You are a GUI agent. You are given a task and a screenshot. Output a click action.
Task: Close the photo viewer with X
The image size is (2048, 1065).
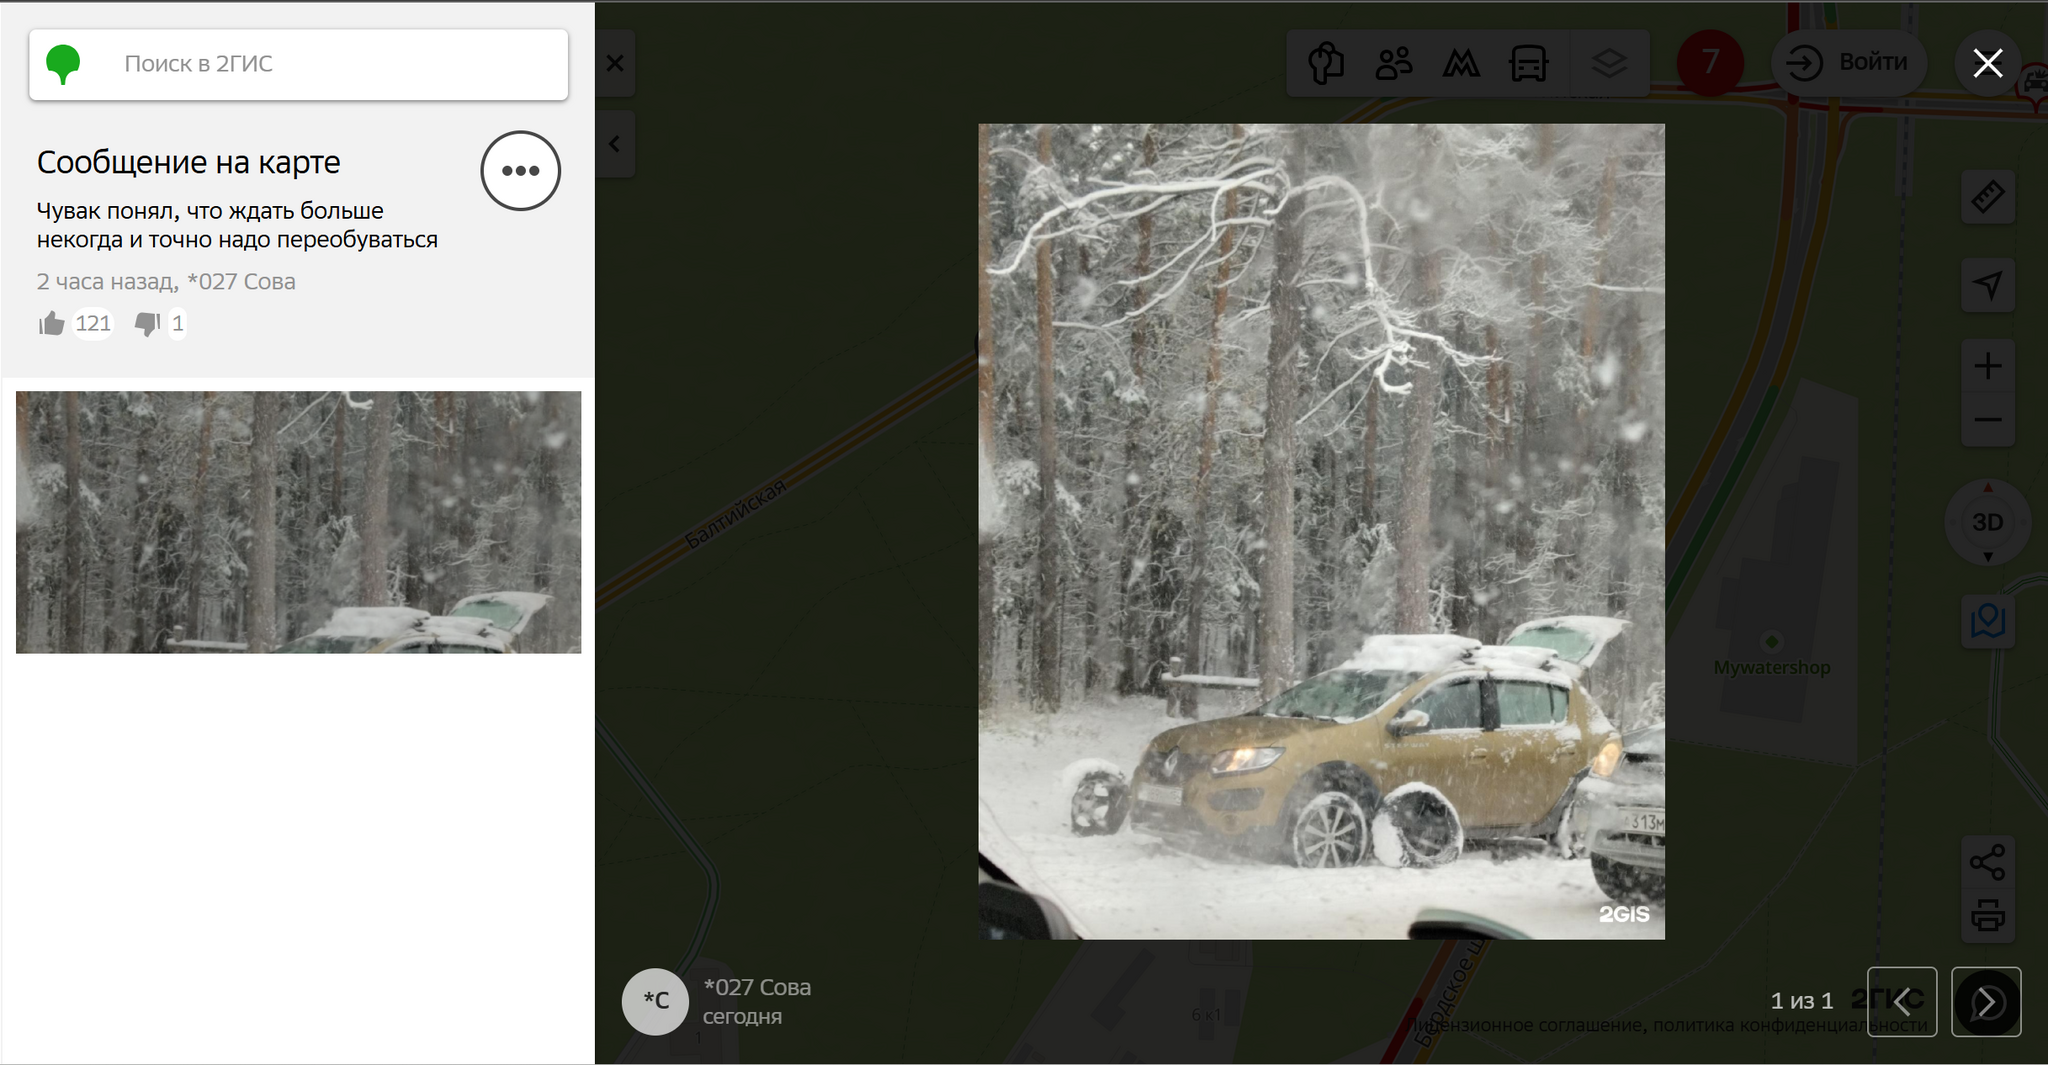pyautogui.click(x=1987, y=63)
